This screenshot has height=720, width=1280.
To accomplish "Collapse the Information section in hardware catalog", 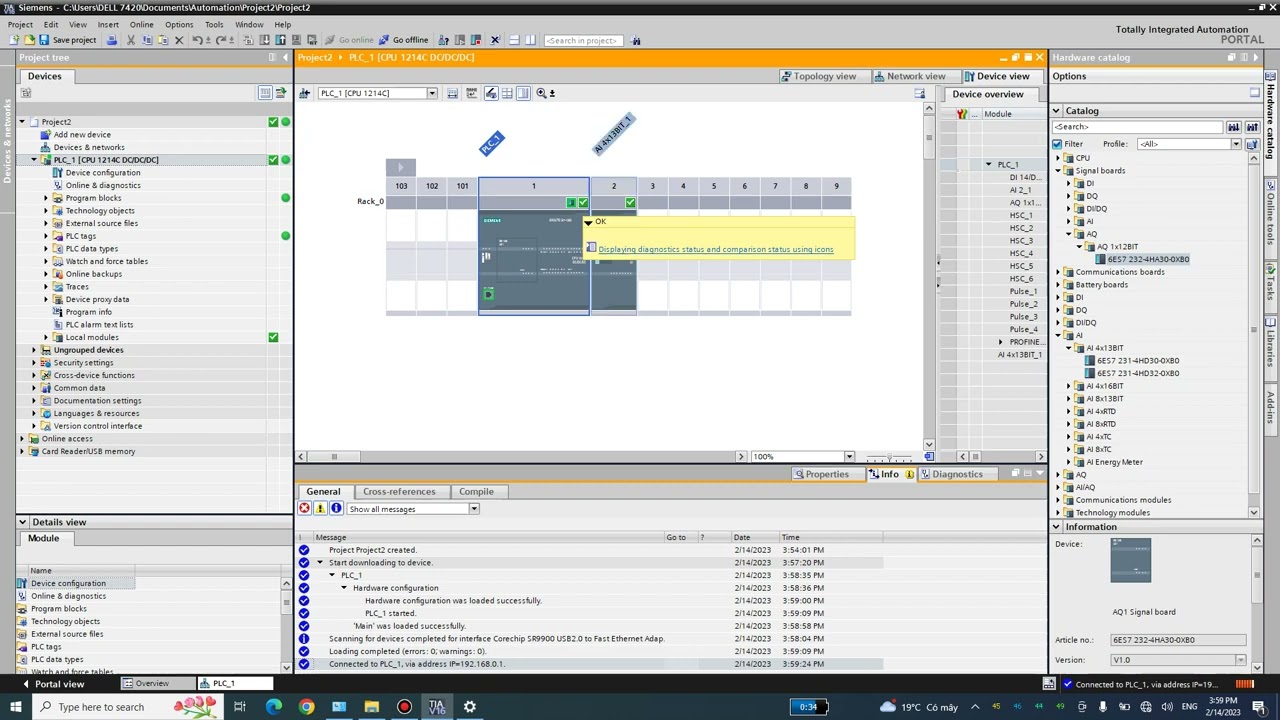I will tap(1056, 527).
